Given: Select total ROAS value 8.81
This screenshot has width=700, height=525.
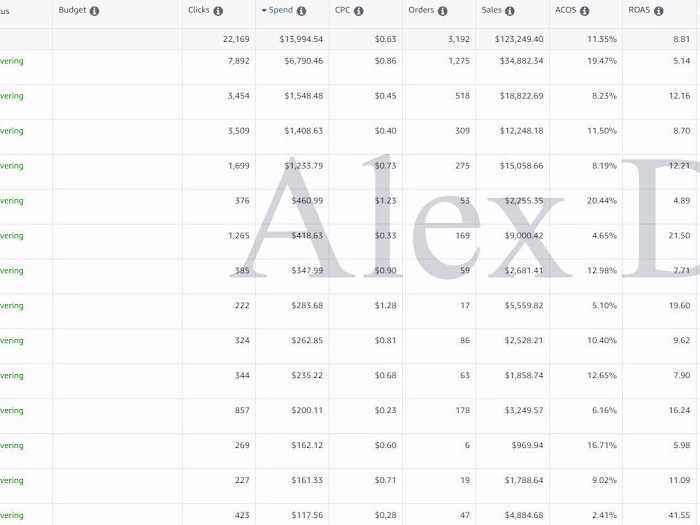Looking at the screenshot, I should [x=682, y=39].
